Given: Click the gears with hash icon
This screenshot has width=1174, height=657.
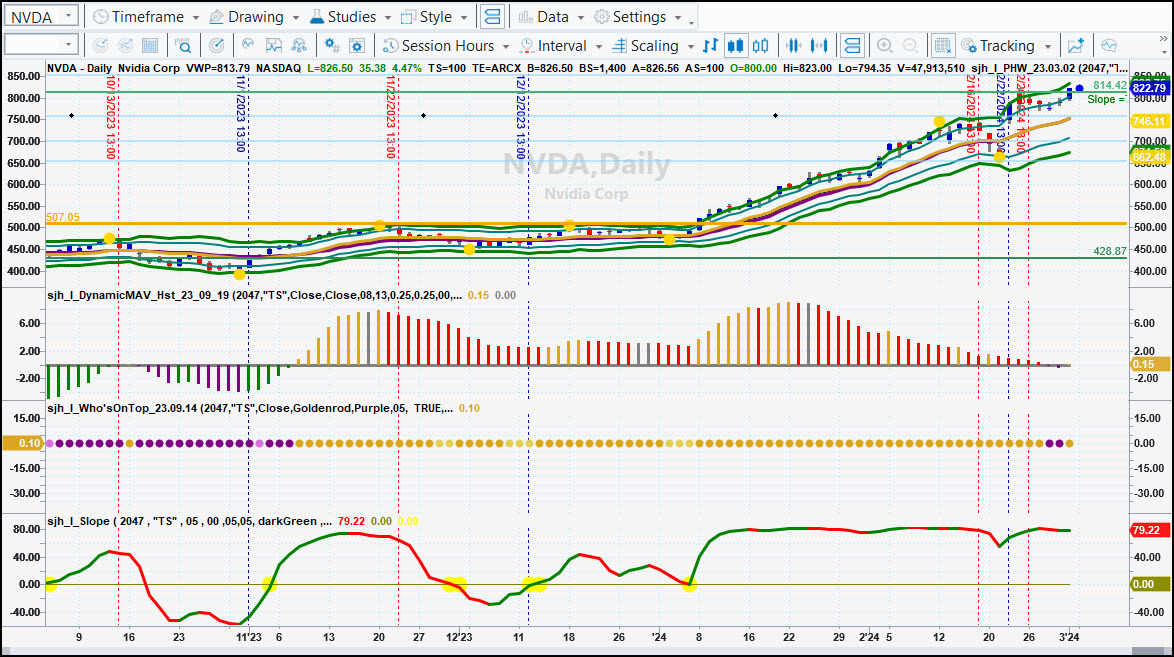Looking at the screenshot, I should click(x=332, y=46).
